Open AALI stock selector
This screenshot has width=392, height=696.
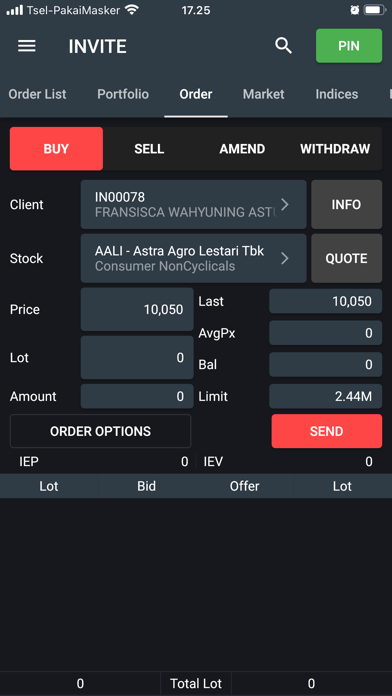click(194, 258)
